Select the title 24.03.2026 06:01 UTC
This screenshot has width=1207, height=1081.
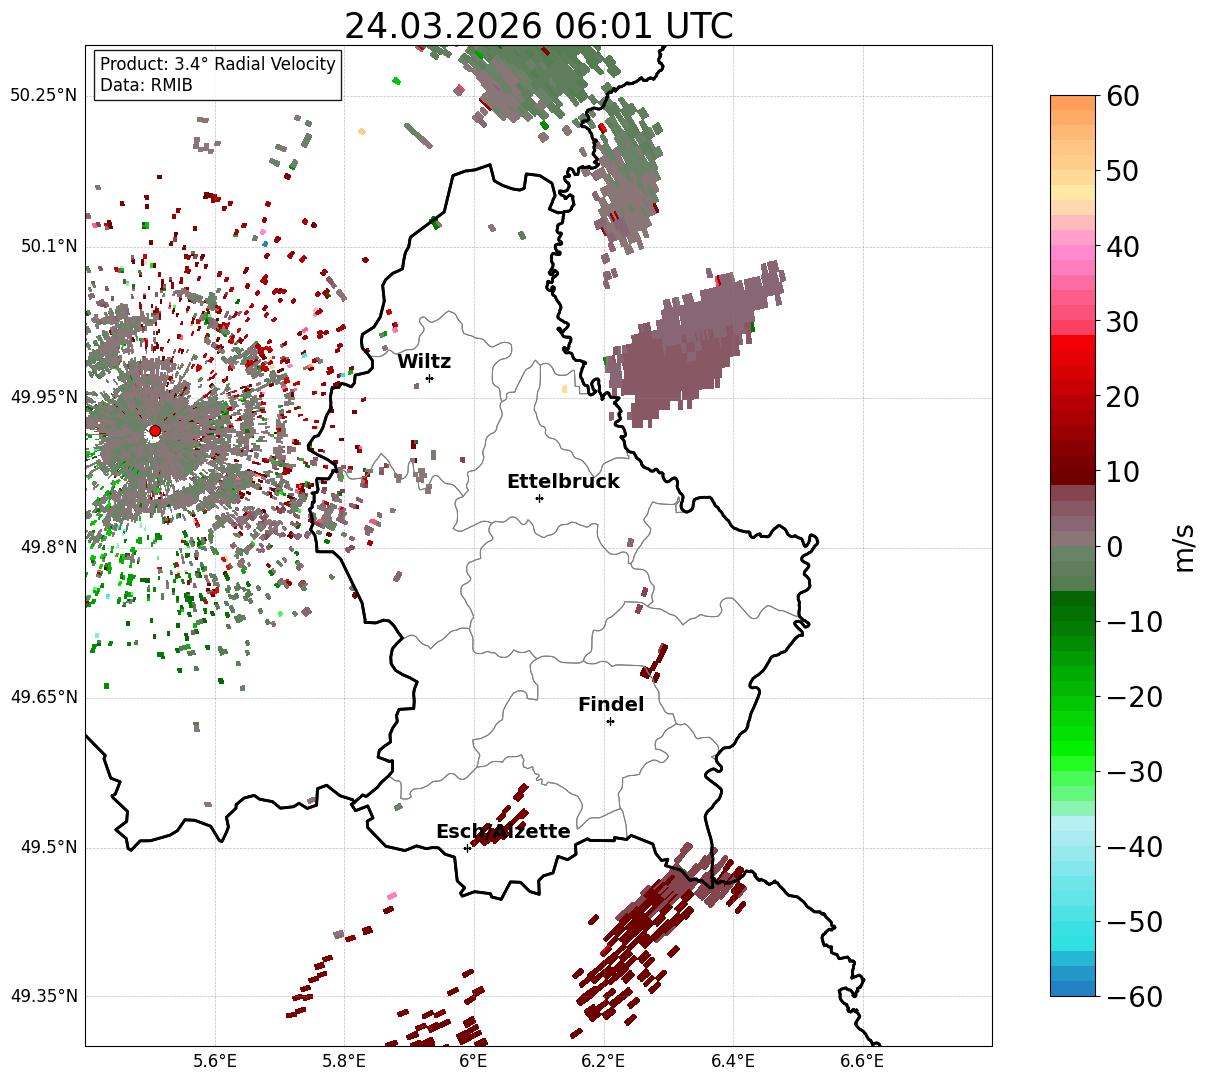pyautogui.click(x=538, y=26)
